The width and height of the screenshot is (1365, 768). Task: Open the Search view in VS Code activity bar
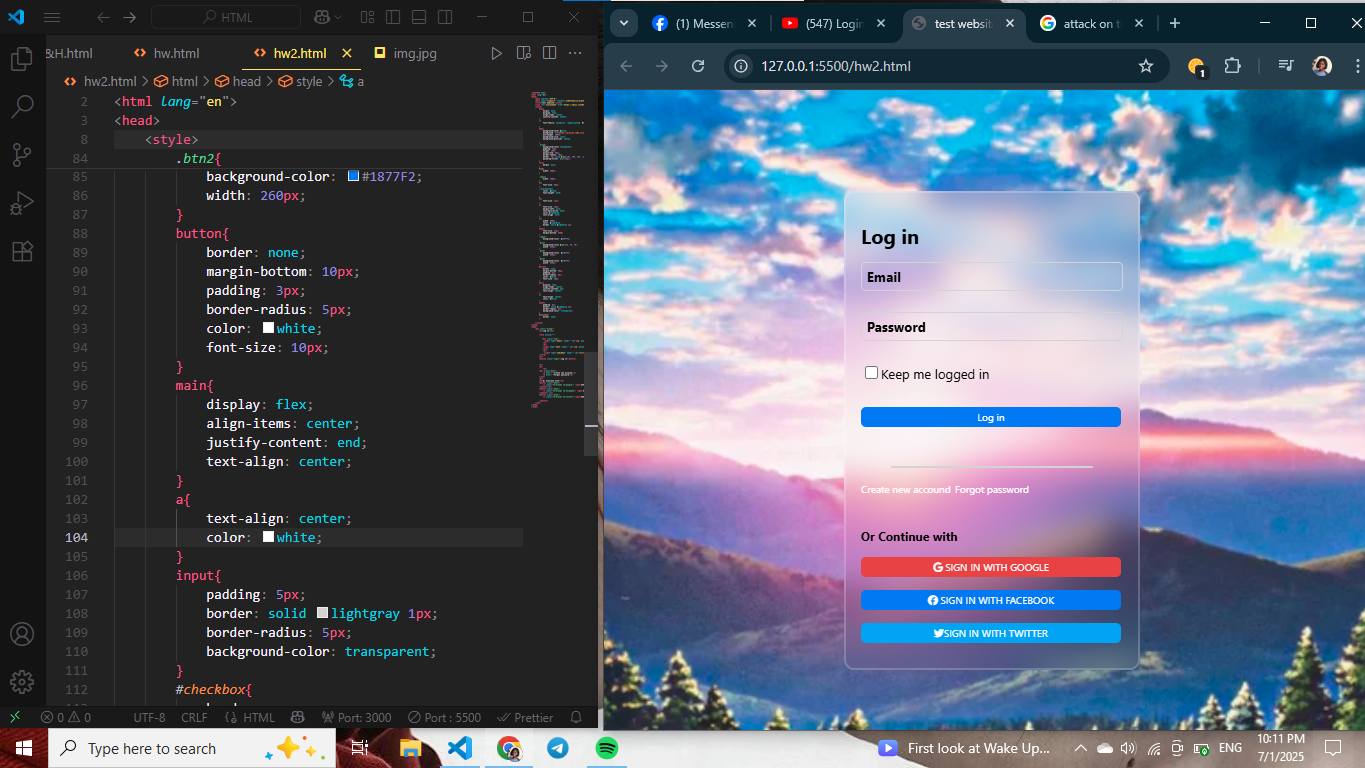click(x=21, y=107)
